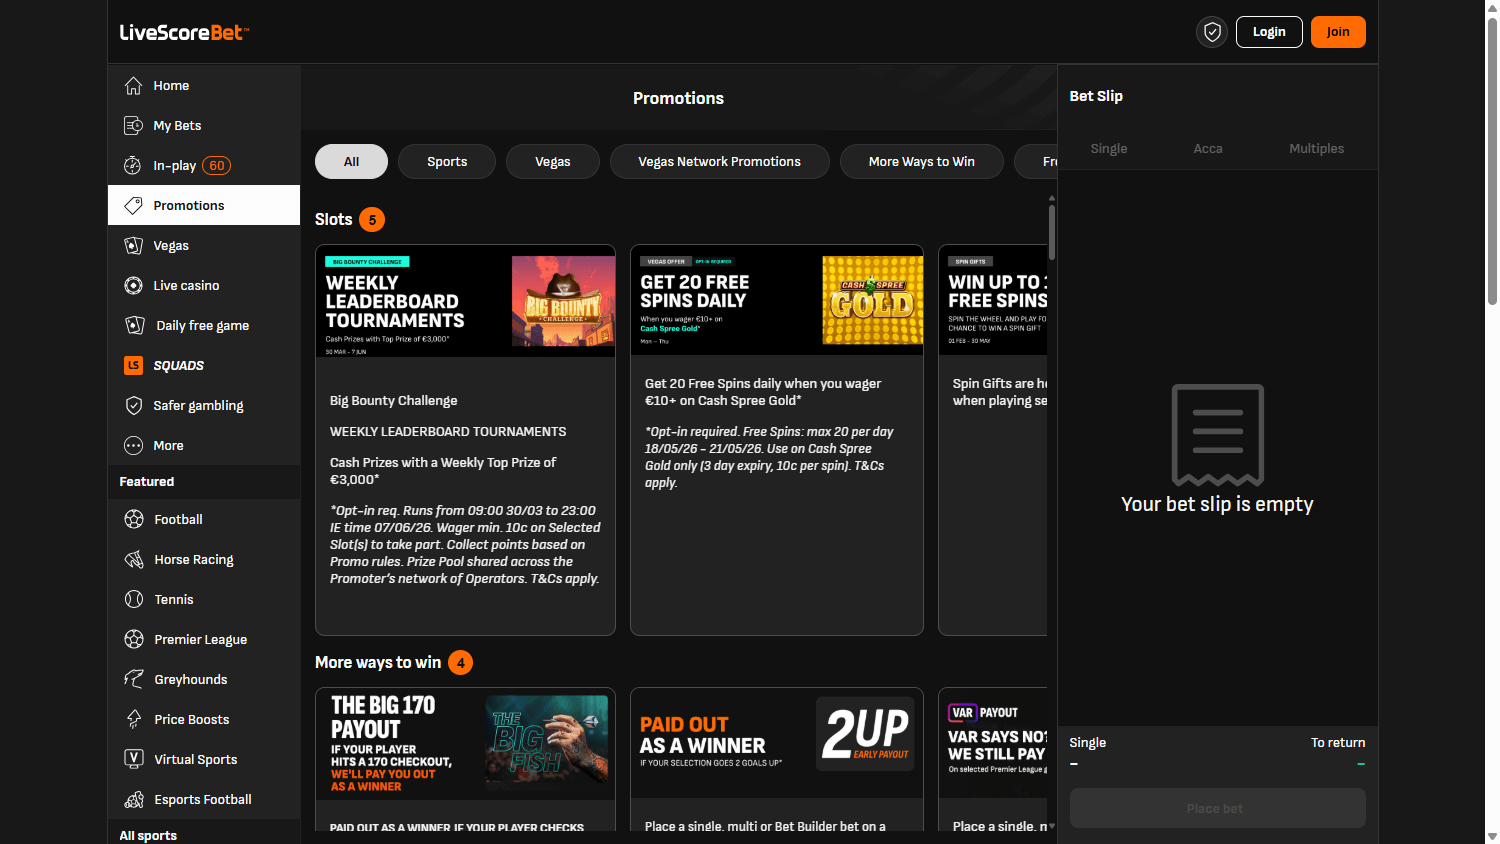Click the Promotions tag icon
This screenshot has width=1500, height=844.
133,205
